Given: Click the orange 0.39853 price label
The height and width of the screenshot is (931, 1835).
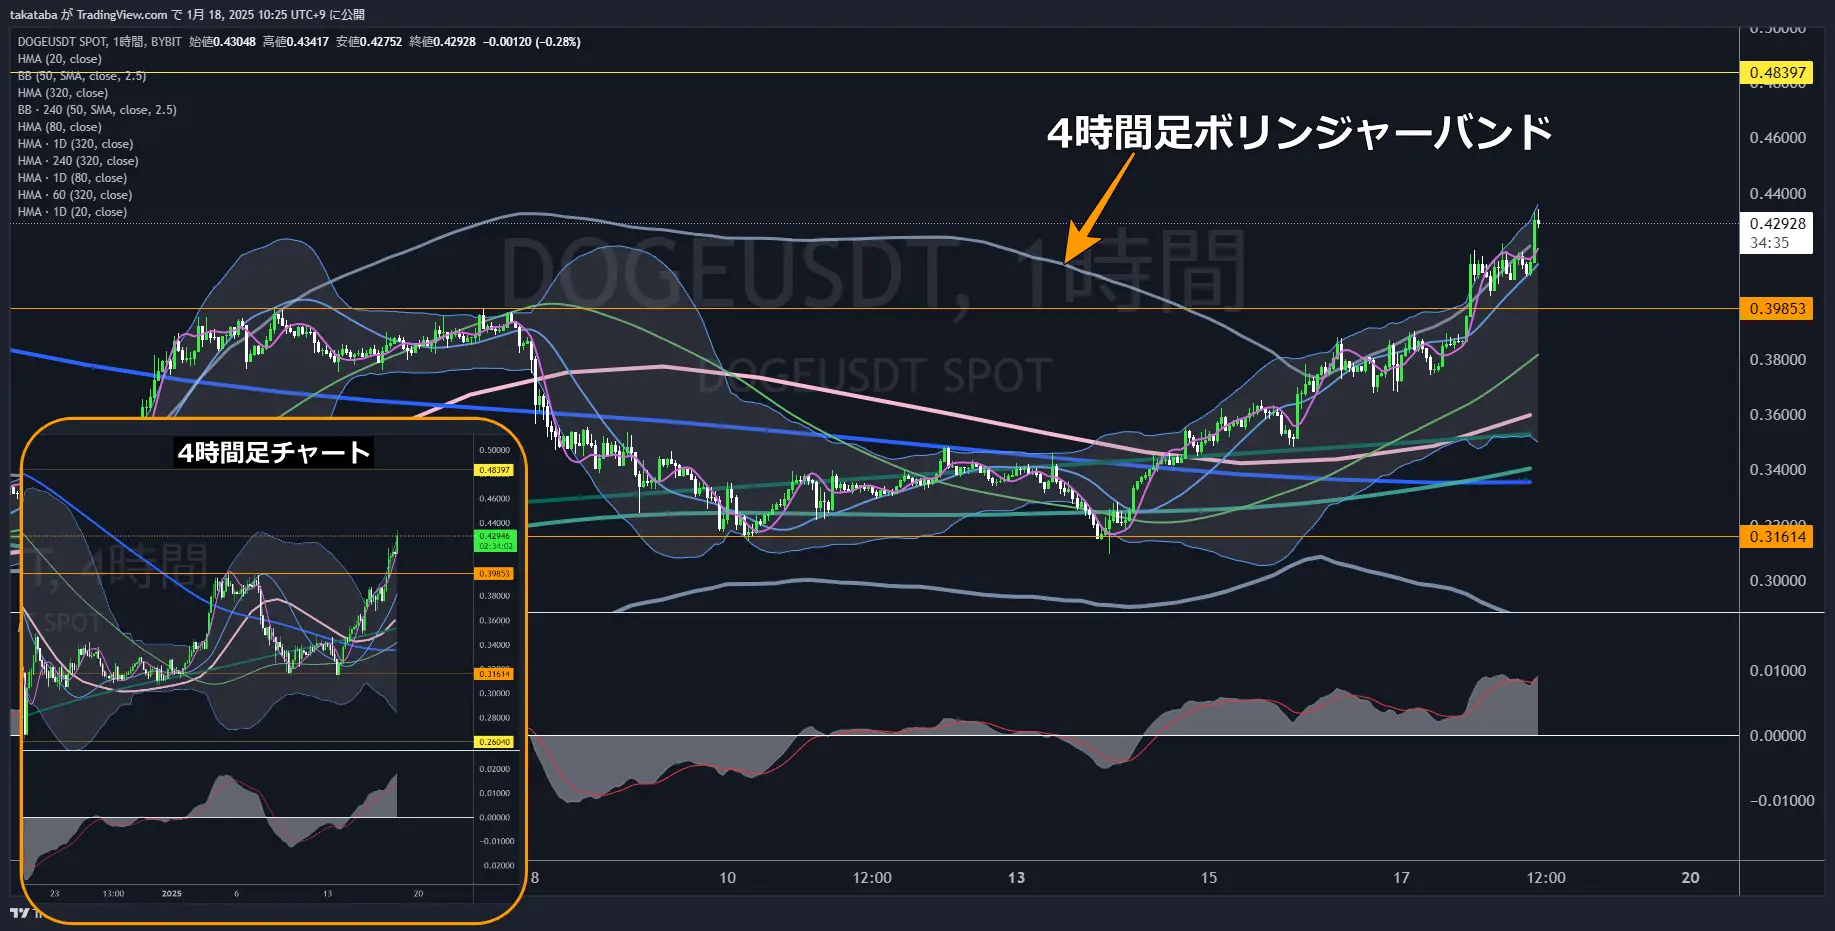Looking at the screenshot, I should 1777,309.
